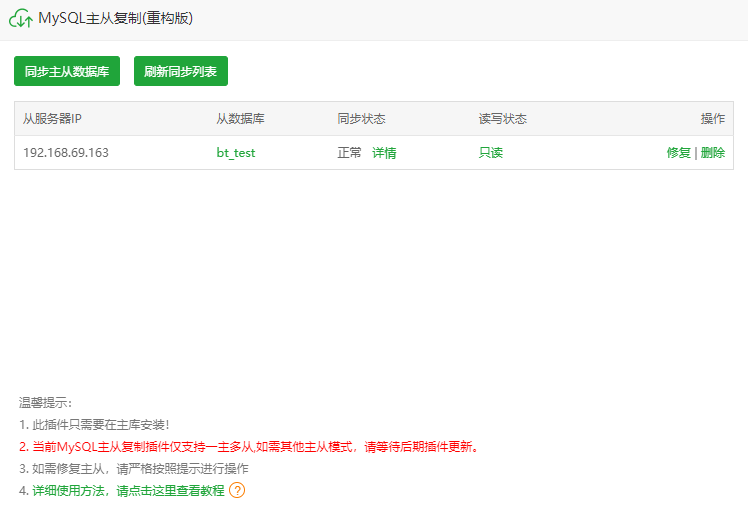Viewport: 748px width, 520px height.
Task: Click the 从服务器IP column header
Action: point(52,119)
